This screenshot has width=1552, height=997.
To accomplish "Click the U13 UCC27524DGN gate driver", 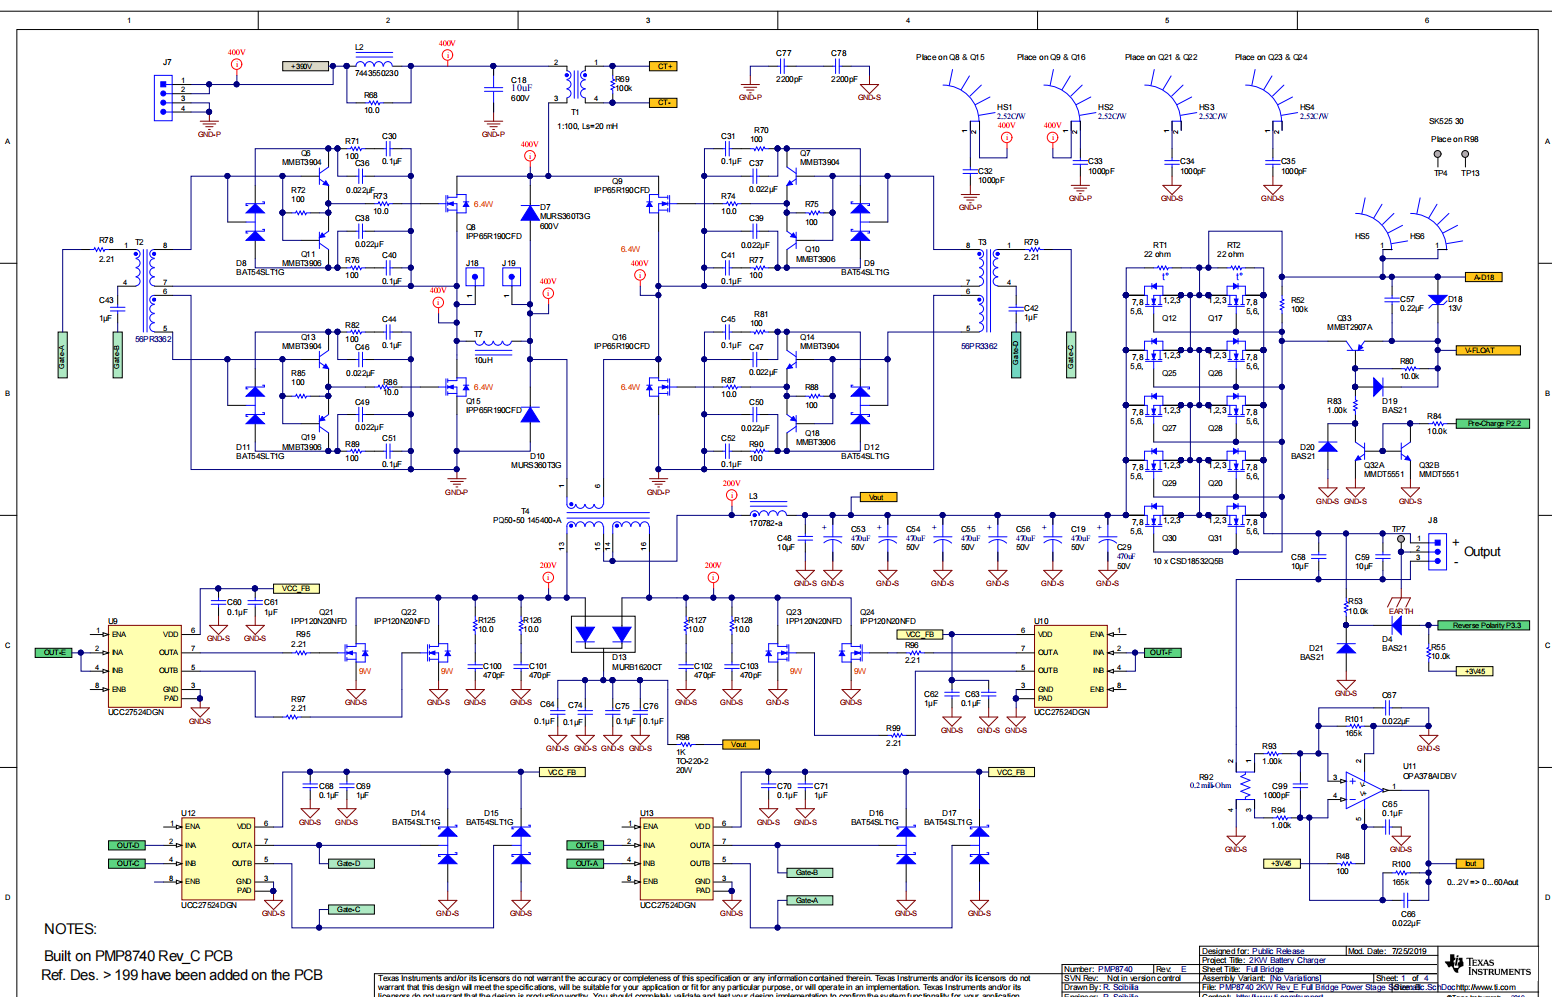I will point(676,858).
